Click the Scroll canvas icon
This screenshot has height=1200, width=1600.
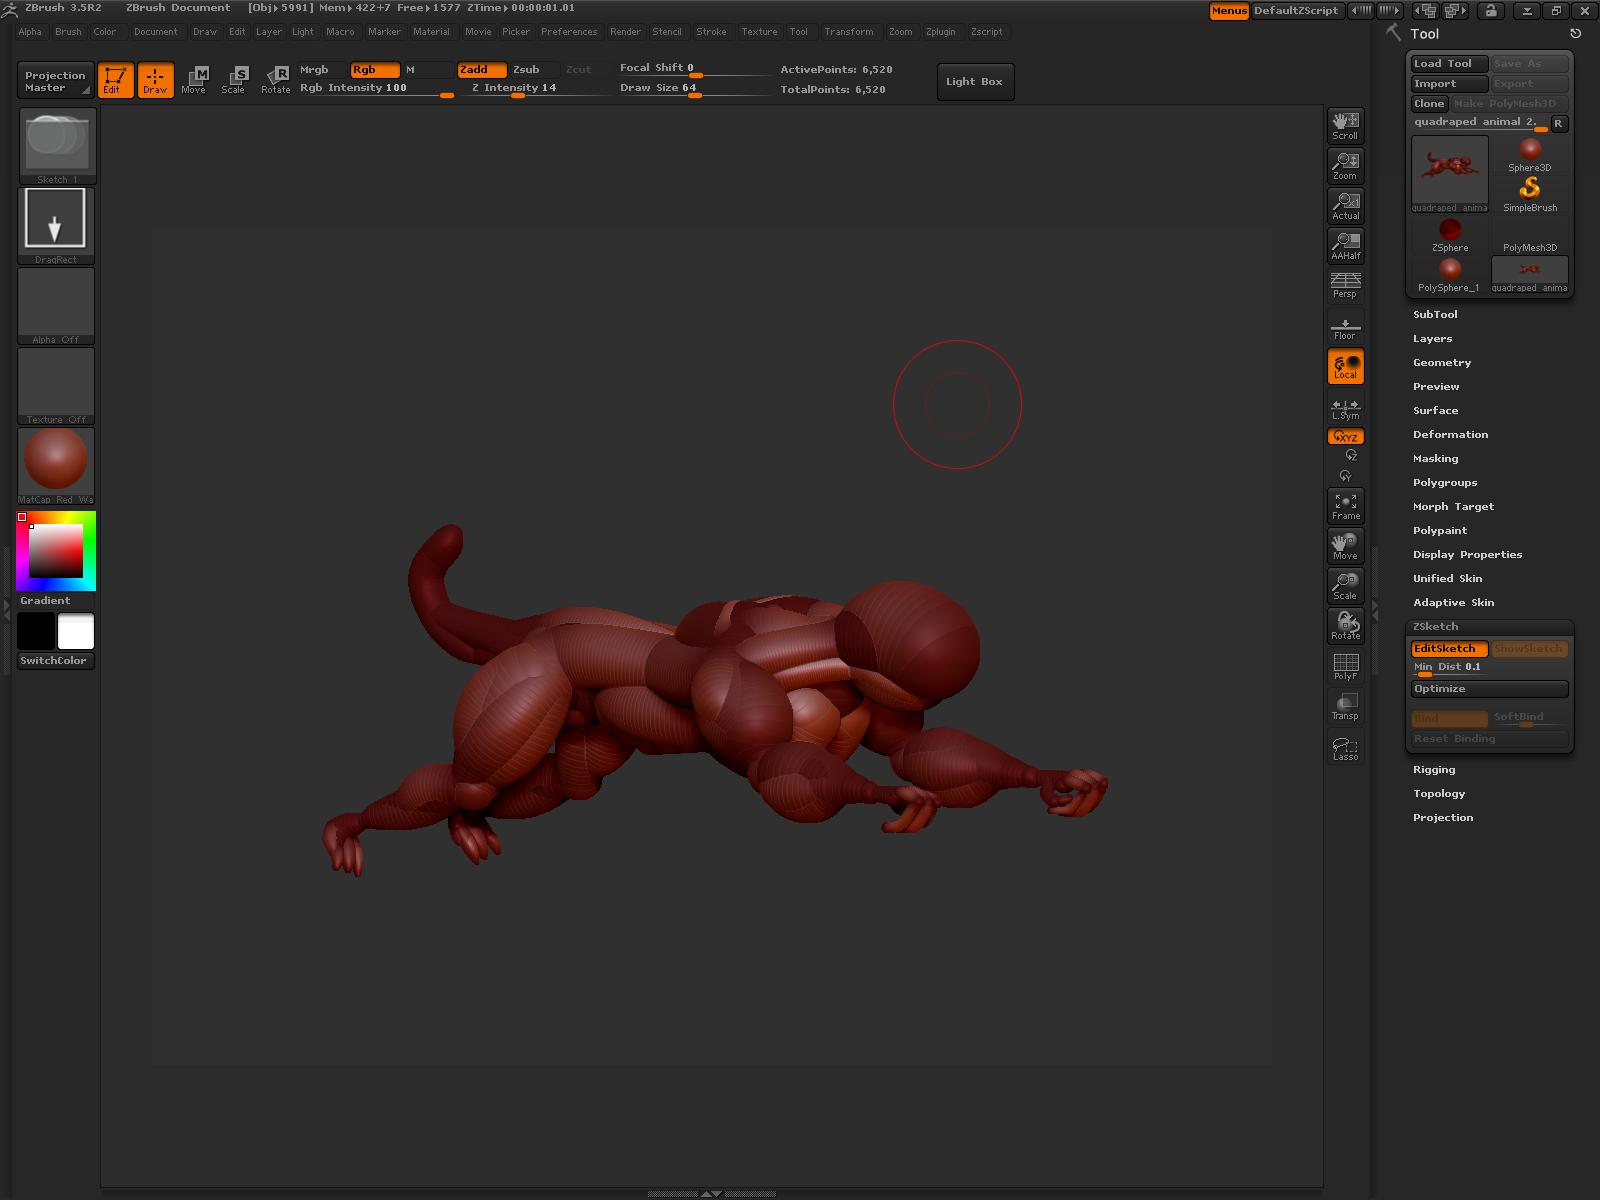(1345, 125)
